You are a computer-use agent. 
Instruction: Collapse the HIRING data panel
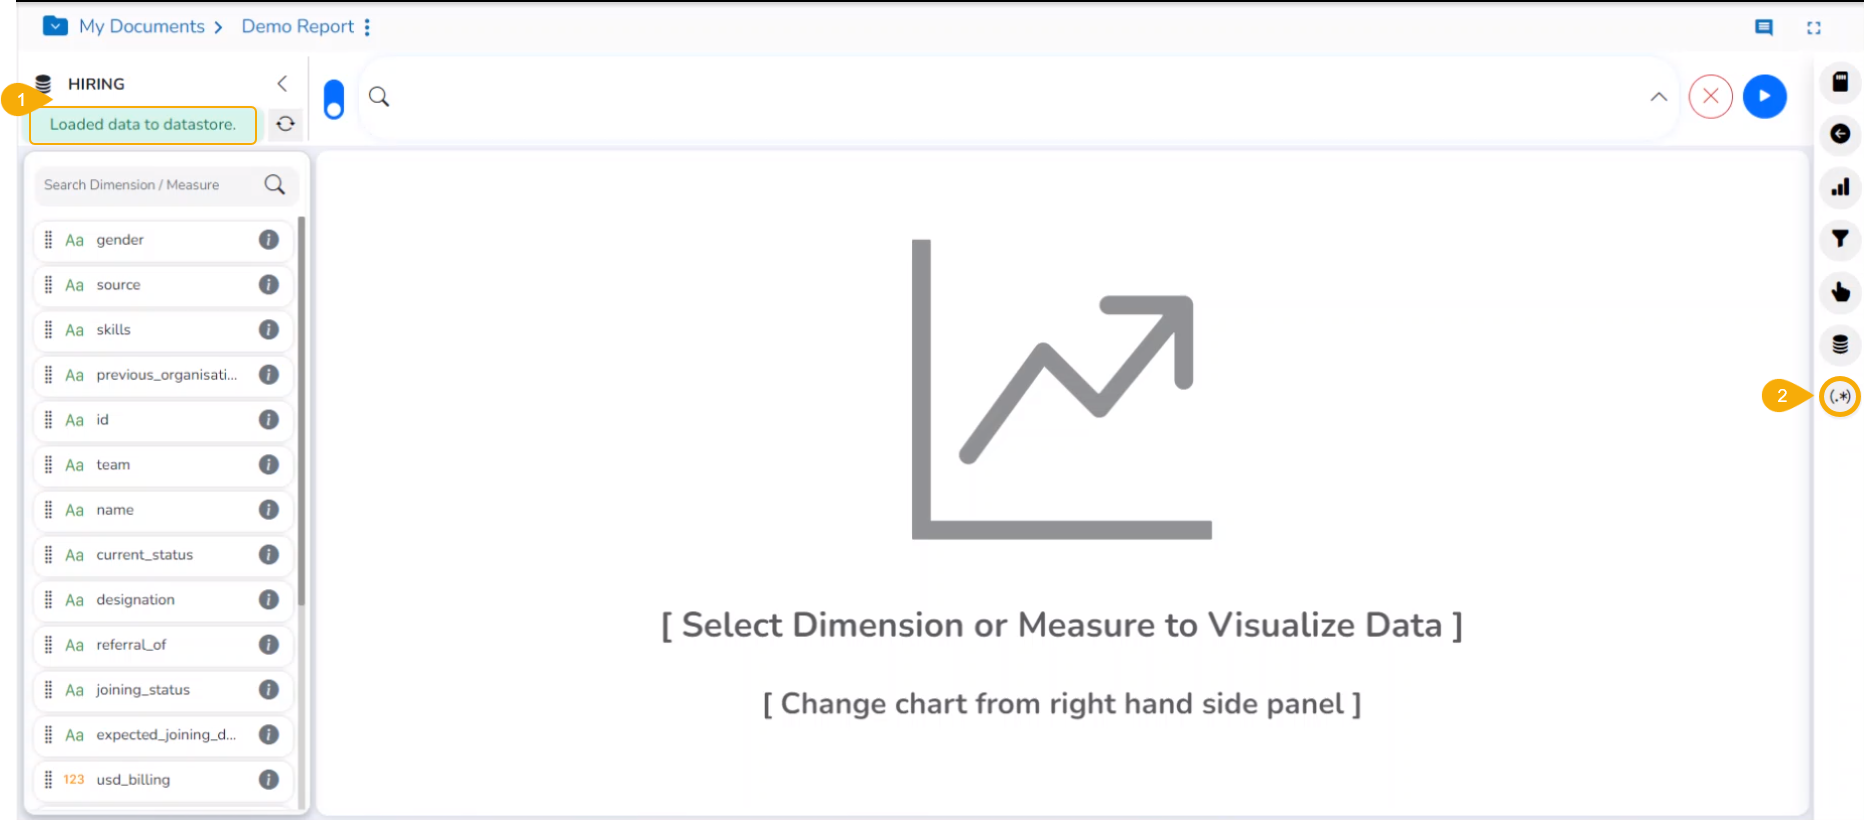(x=282, y=84)
